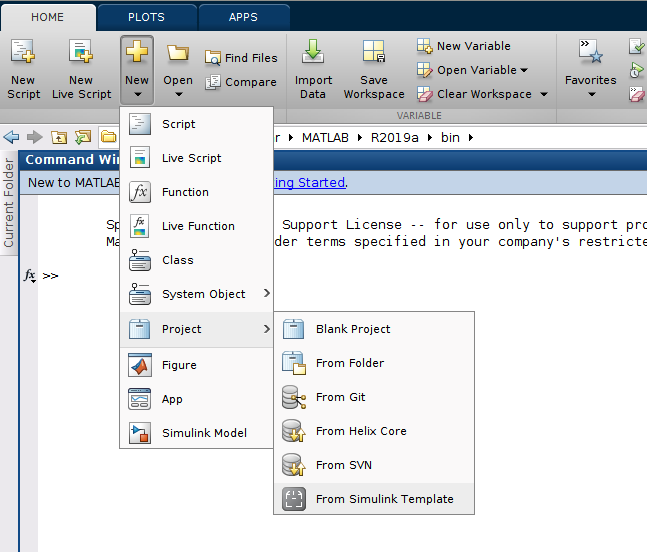
Task: Expand the System Object submenu
Action: tap(266, 294)
